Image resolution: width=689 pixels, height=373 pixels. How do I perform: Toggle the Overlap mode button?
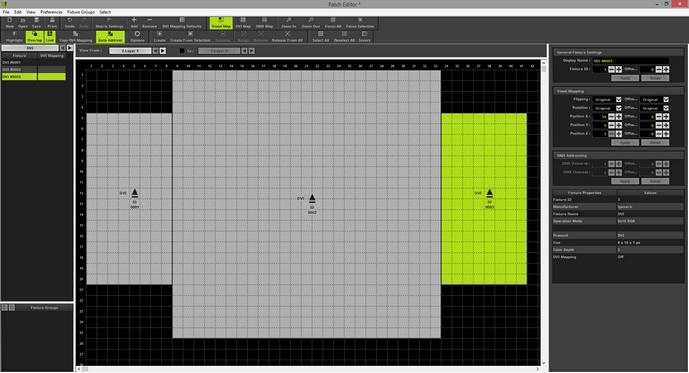click(34, 37)
